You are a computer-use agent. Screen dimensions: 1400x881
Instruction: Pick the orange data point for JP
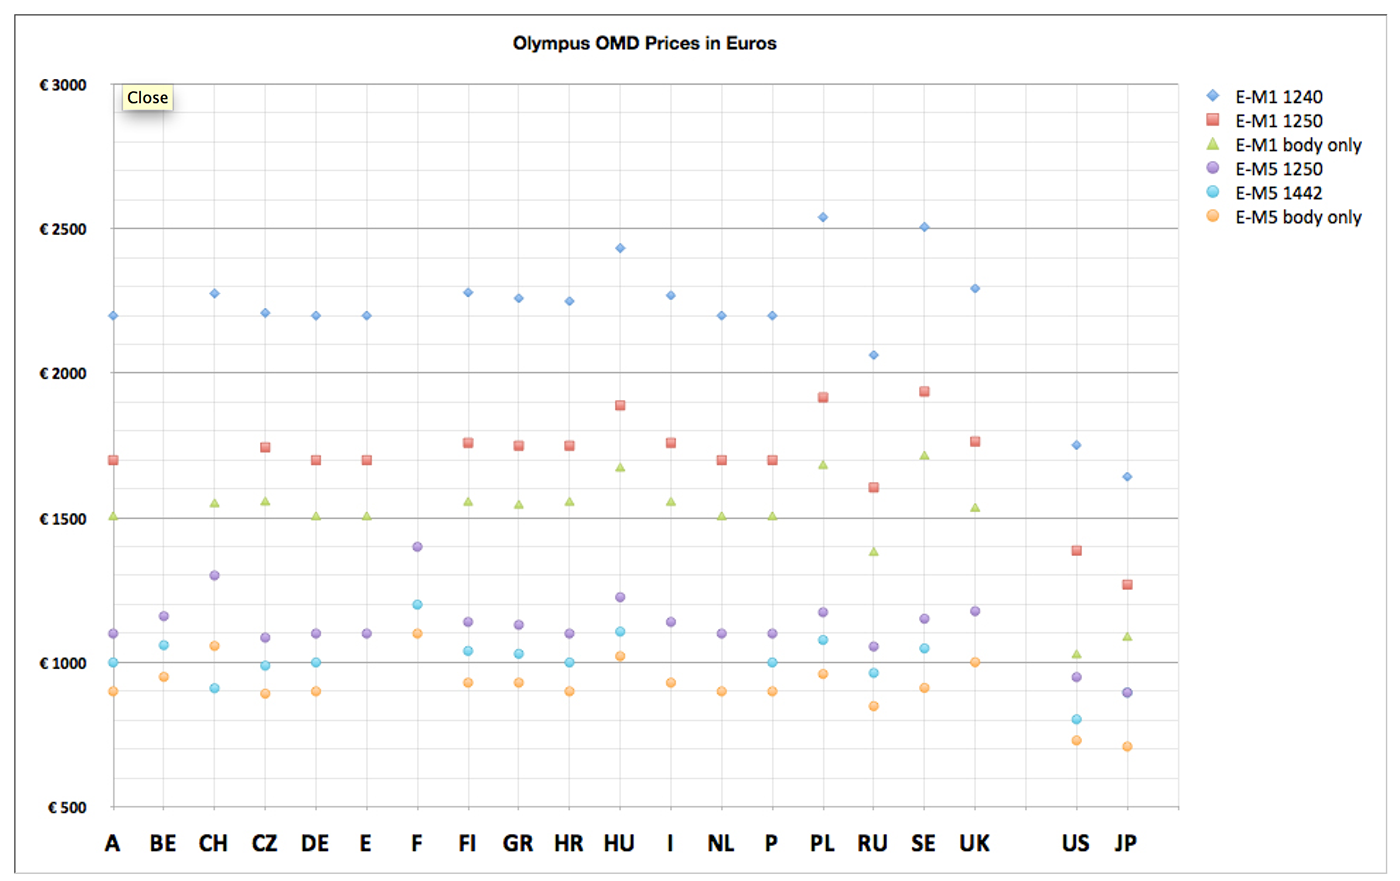point(1127,747)
